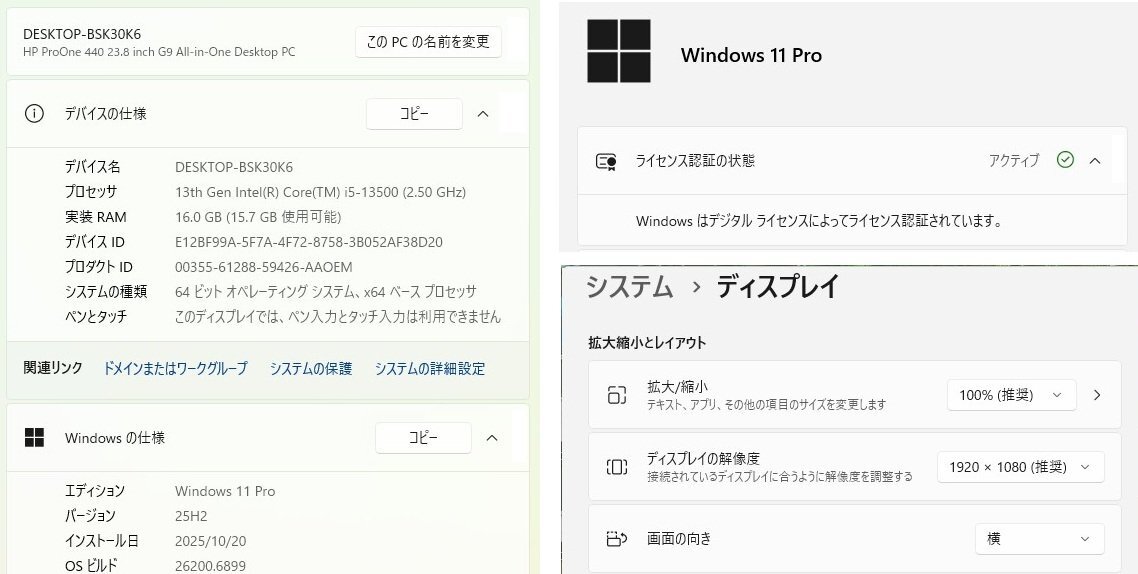Collapse the Windows の仕様 section
The width and height of the screenshot is (1138, 574).
[491, 438]
